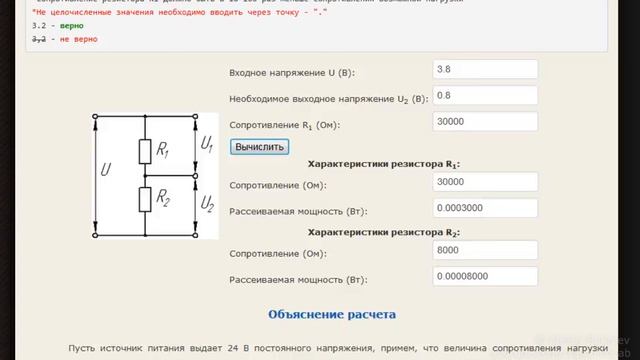Select R1 dissipated power field 0.0003000

pyautogui.click(x=485, y=208)
